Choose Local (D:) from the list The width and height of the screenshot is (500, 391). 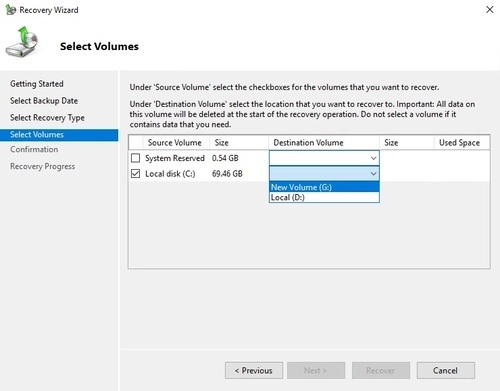coord(324,197)
